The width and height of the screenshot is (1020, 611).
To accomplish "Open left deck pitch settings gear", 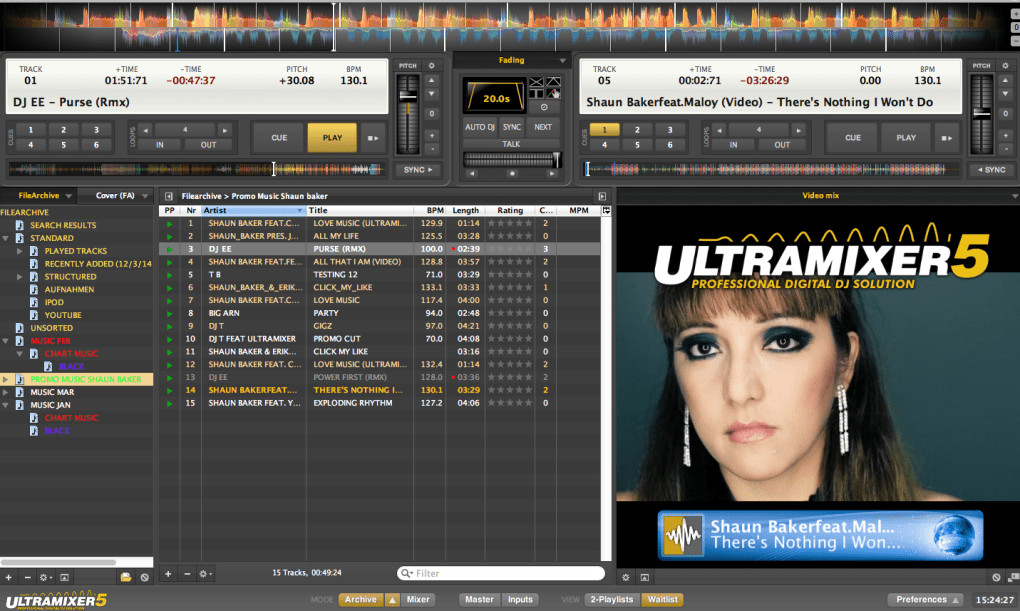I will (431, 66).
